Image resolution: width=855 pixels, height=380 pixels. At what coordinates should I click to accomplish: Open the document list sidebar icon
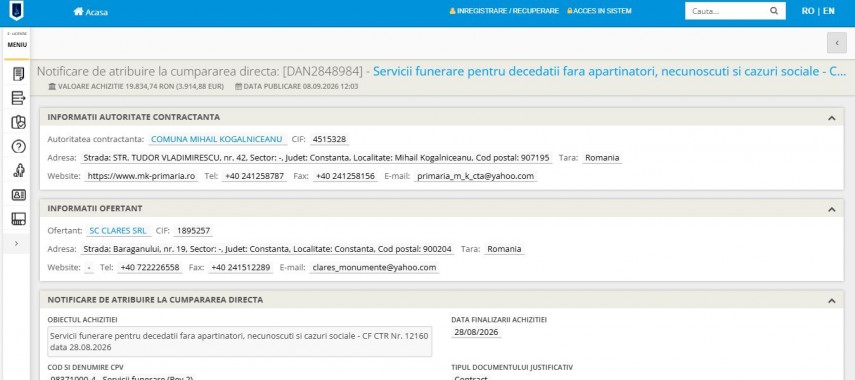[x=19, y=74]
